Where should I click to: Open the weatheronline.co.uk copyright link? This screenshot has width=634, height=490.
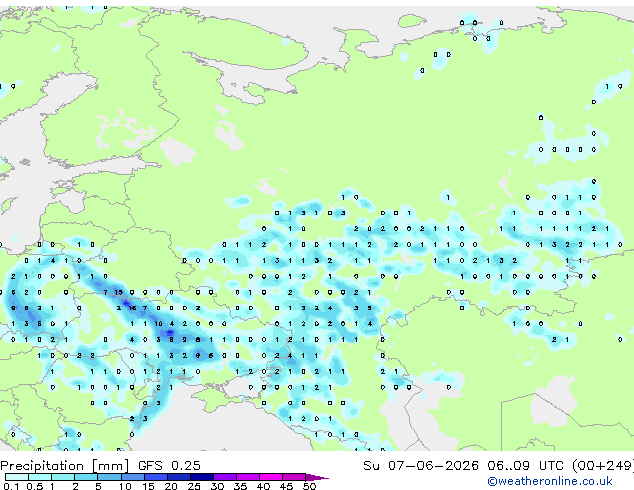pos(550,481)
